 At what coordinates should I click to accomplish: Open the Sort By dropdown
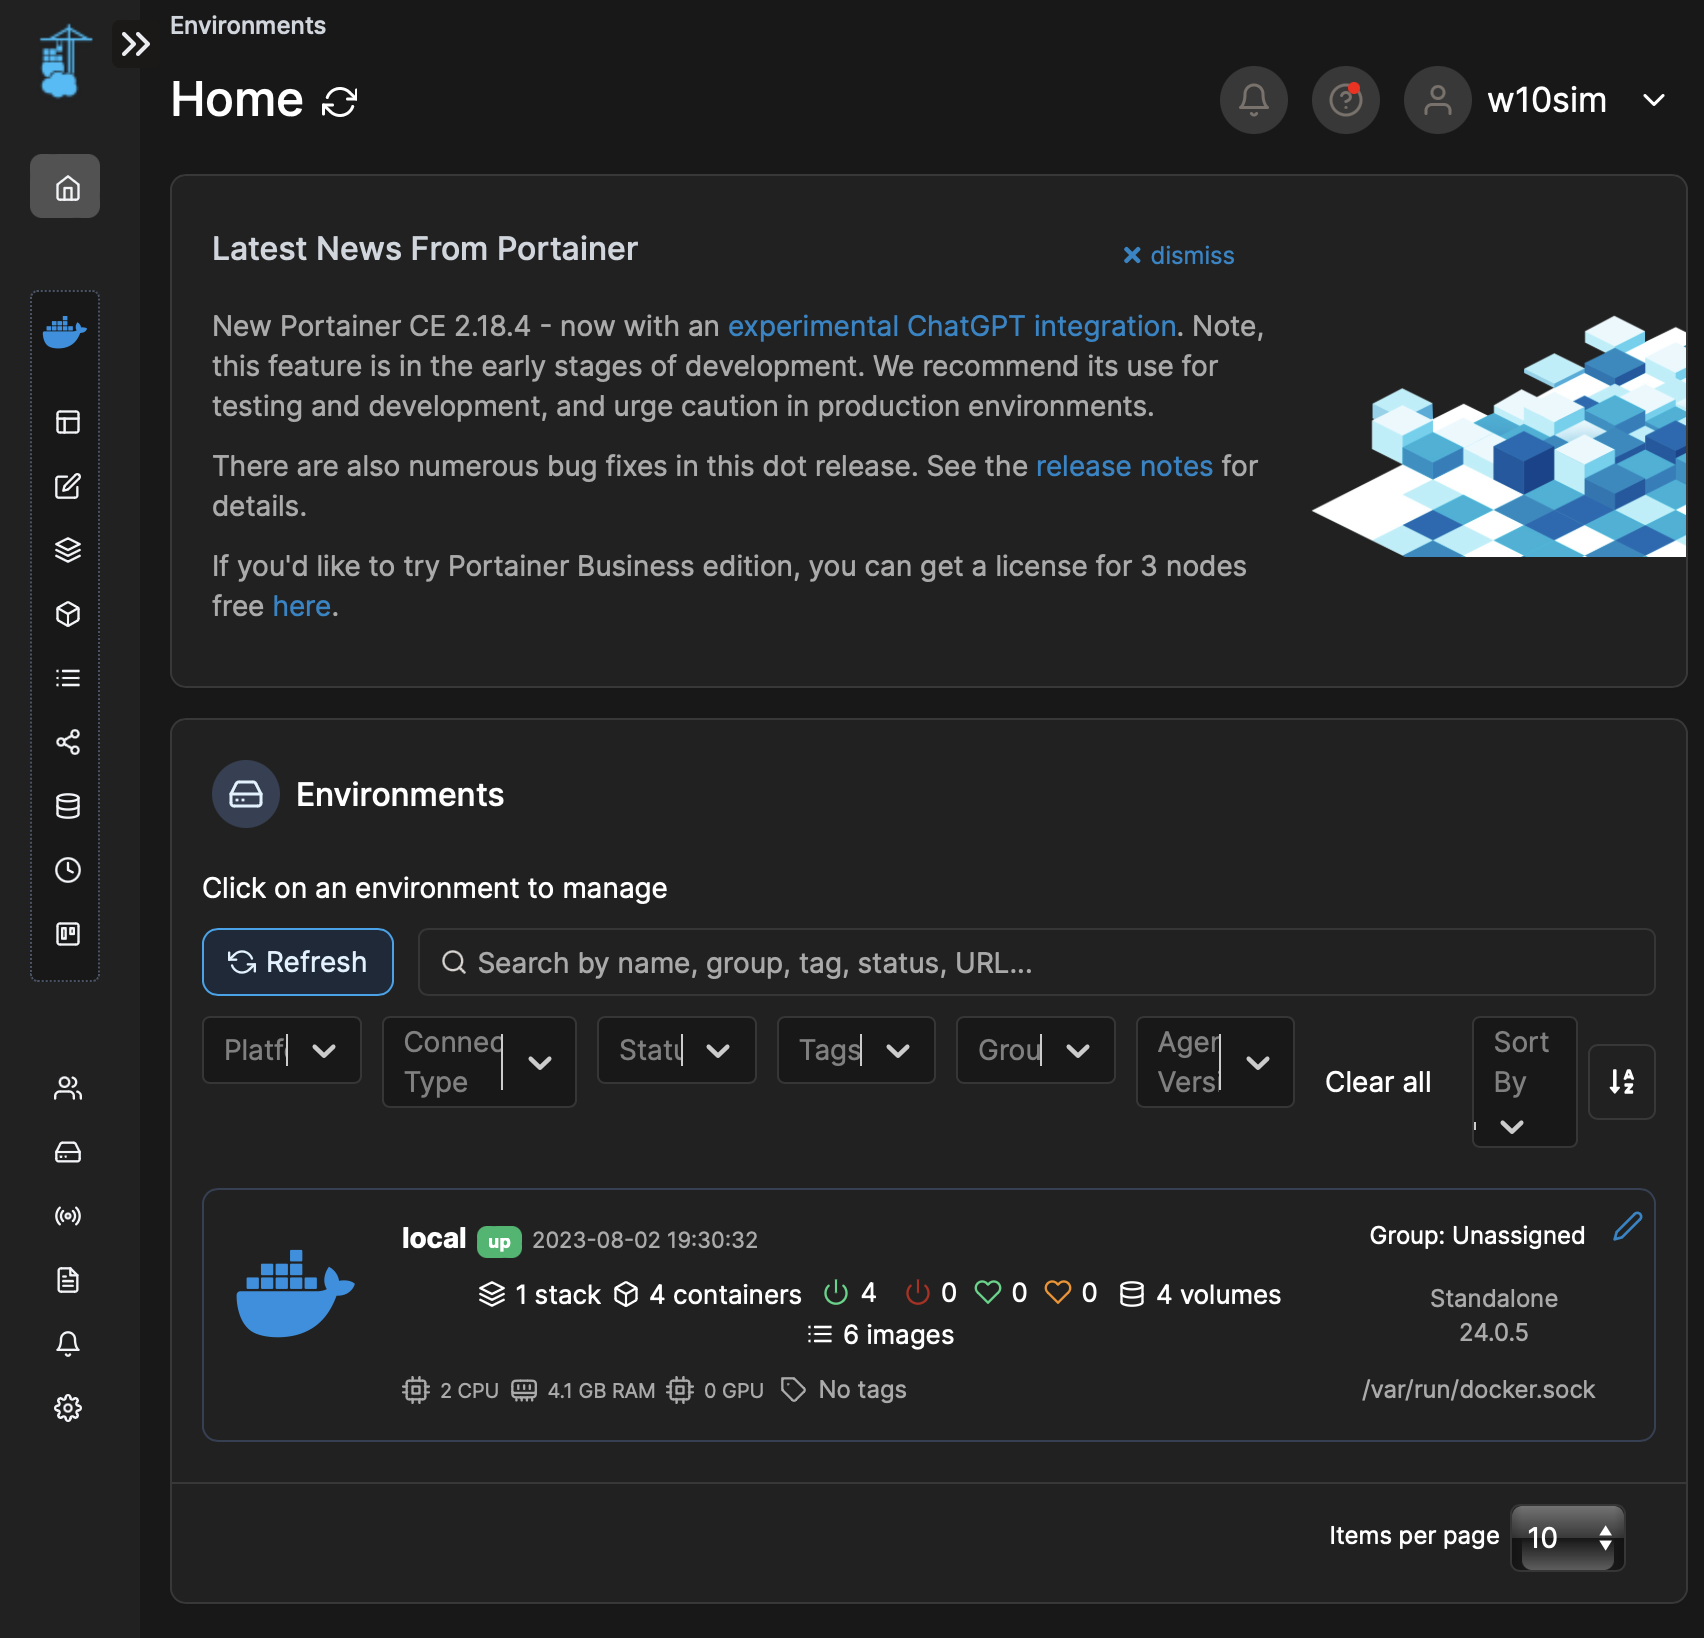[1524, 1082]
